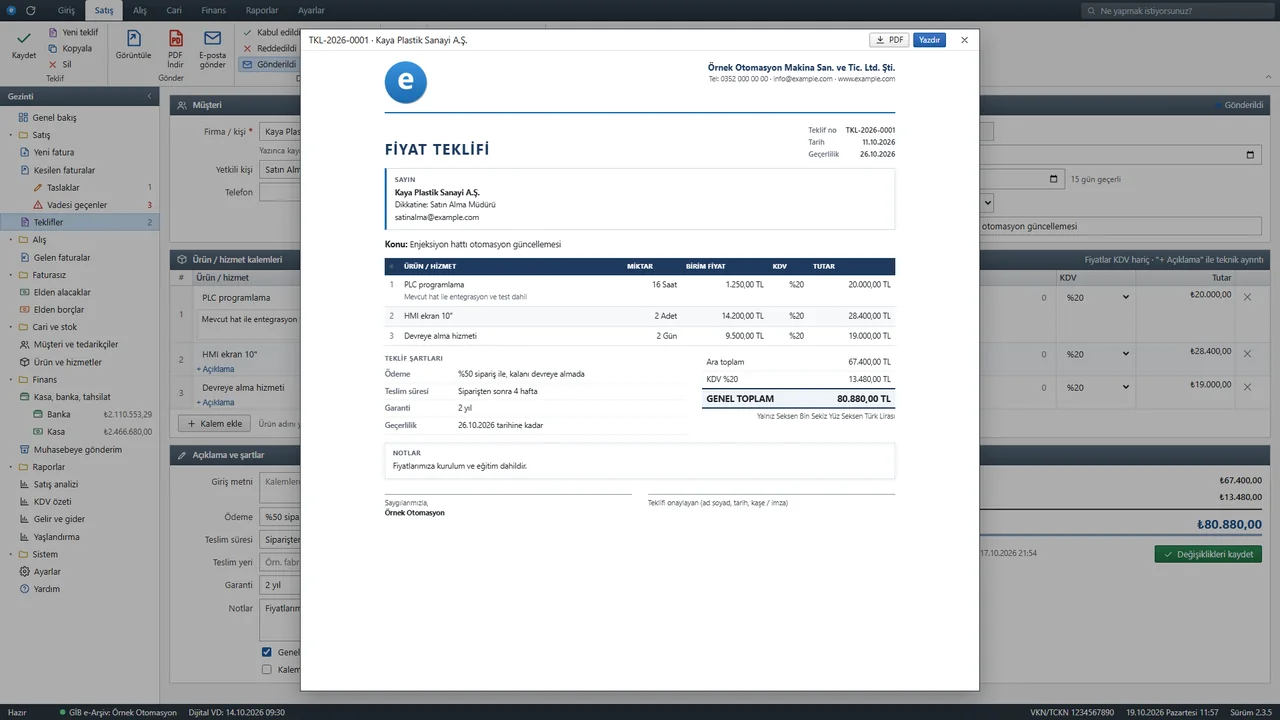Open Muhasebeye gönderim in sidebar
This screenshot has height=720, width=1280.
point(78,450)
